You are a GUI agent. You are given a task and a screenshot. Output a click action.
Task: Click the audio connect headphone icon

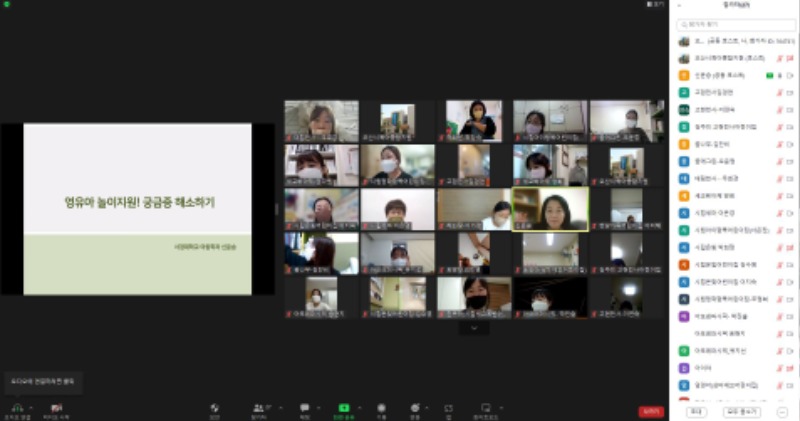click(16, 407)
